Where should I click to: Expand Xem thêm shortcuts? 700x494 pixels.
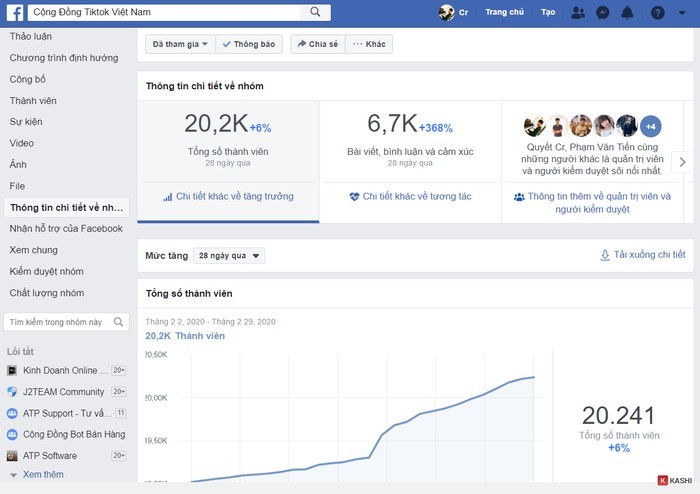pos(43,474)
